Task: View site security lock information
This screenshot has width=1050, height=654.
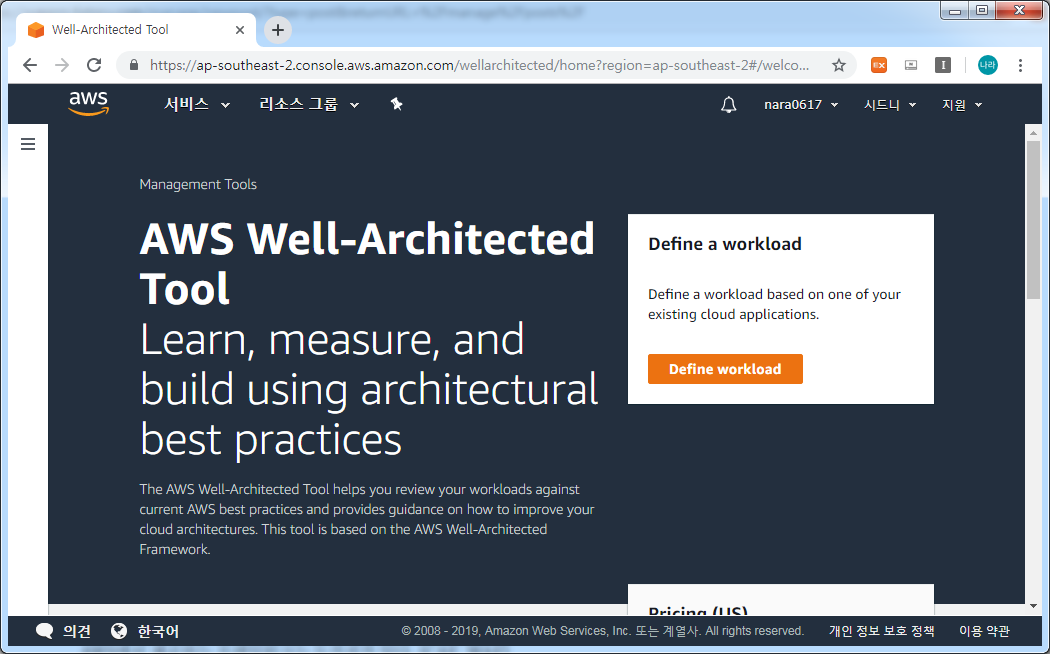Action: [134, 65]
